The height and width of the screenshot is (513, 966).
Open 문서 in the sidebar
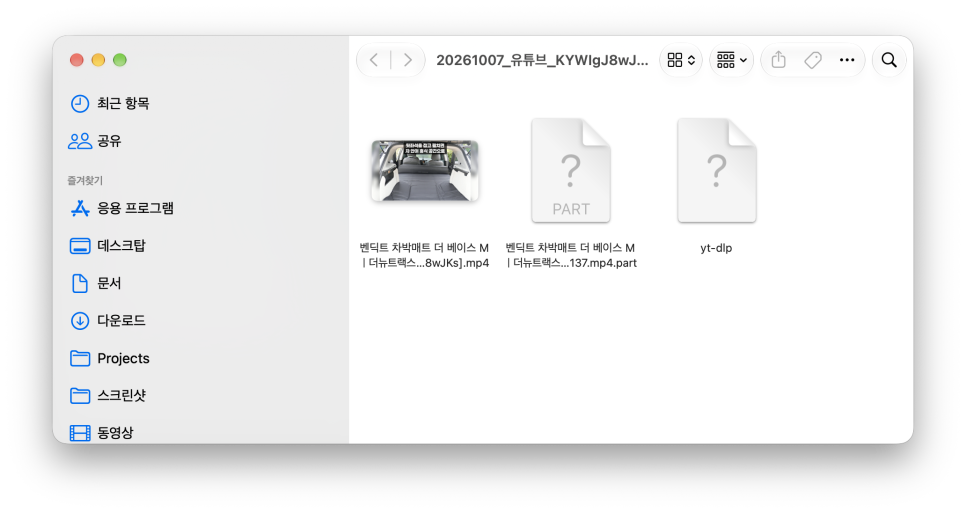click(95, 283)
